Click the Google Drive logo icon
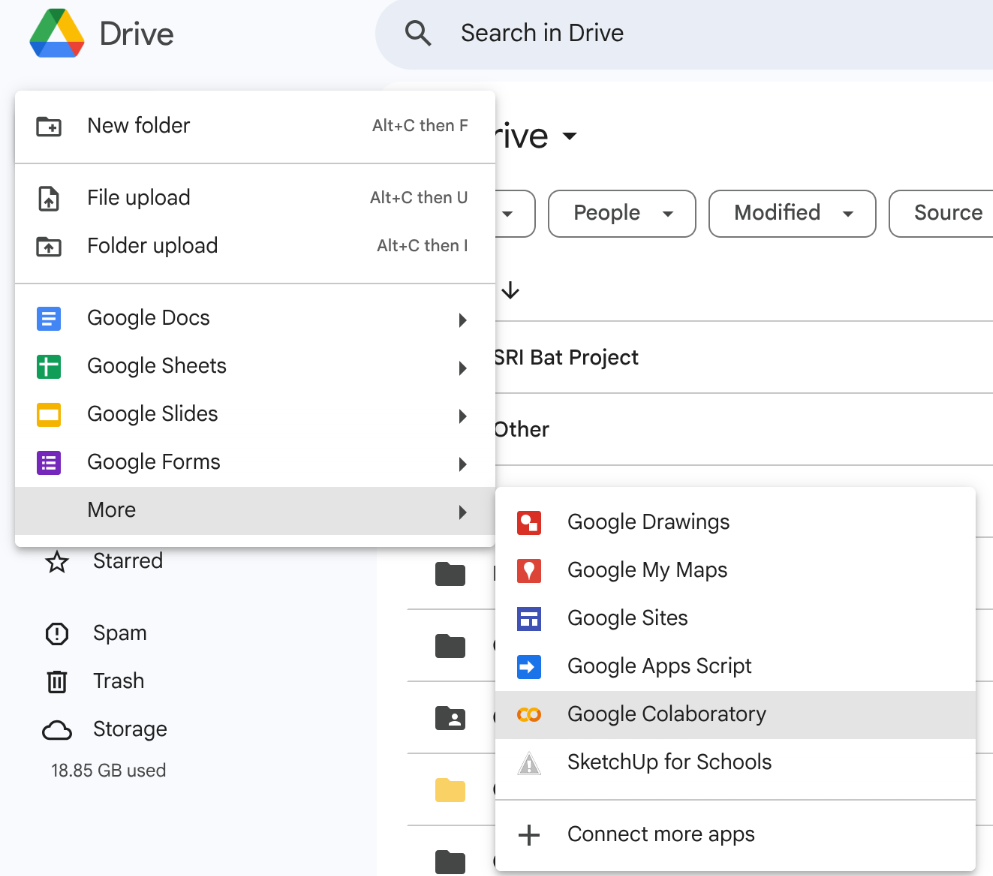Image resolution: width=993 pixels, height=876 pixels. (57, 34)
